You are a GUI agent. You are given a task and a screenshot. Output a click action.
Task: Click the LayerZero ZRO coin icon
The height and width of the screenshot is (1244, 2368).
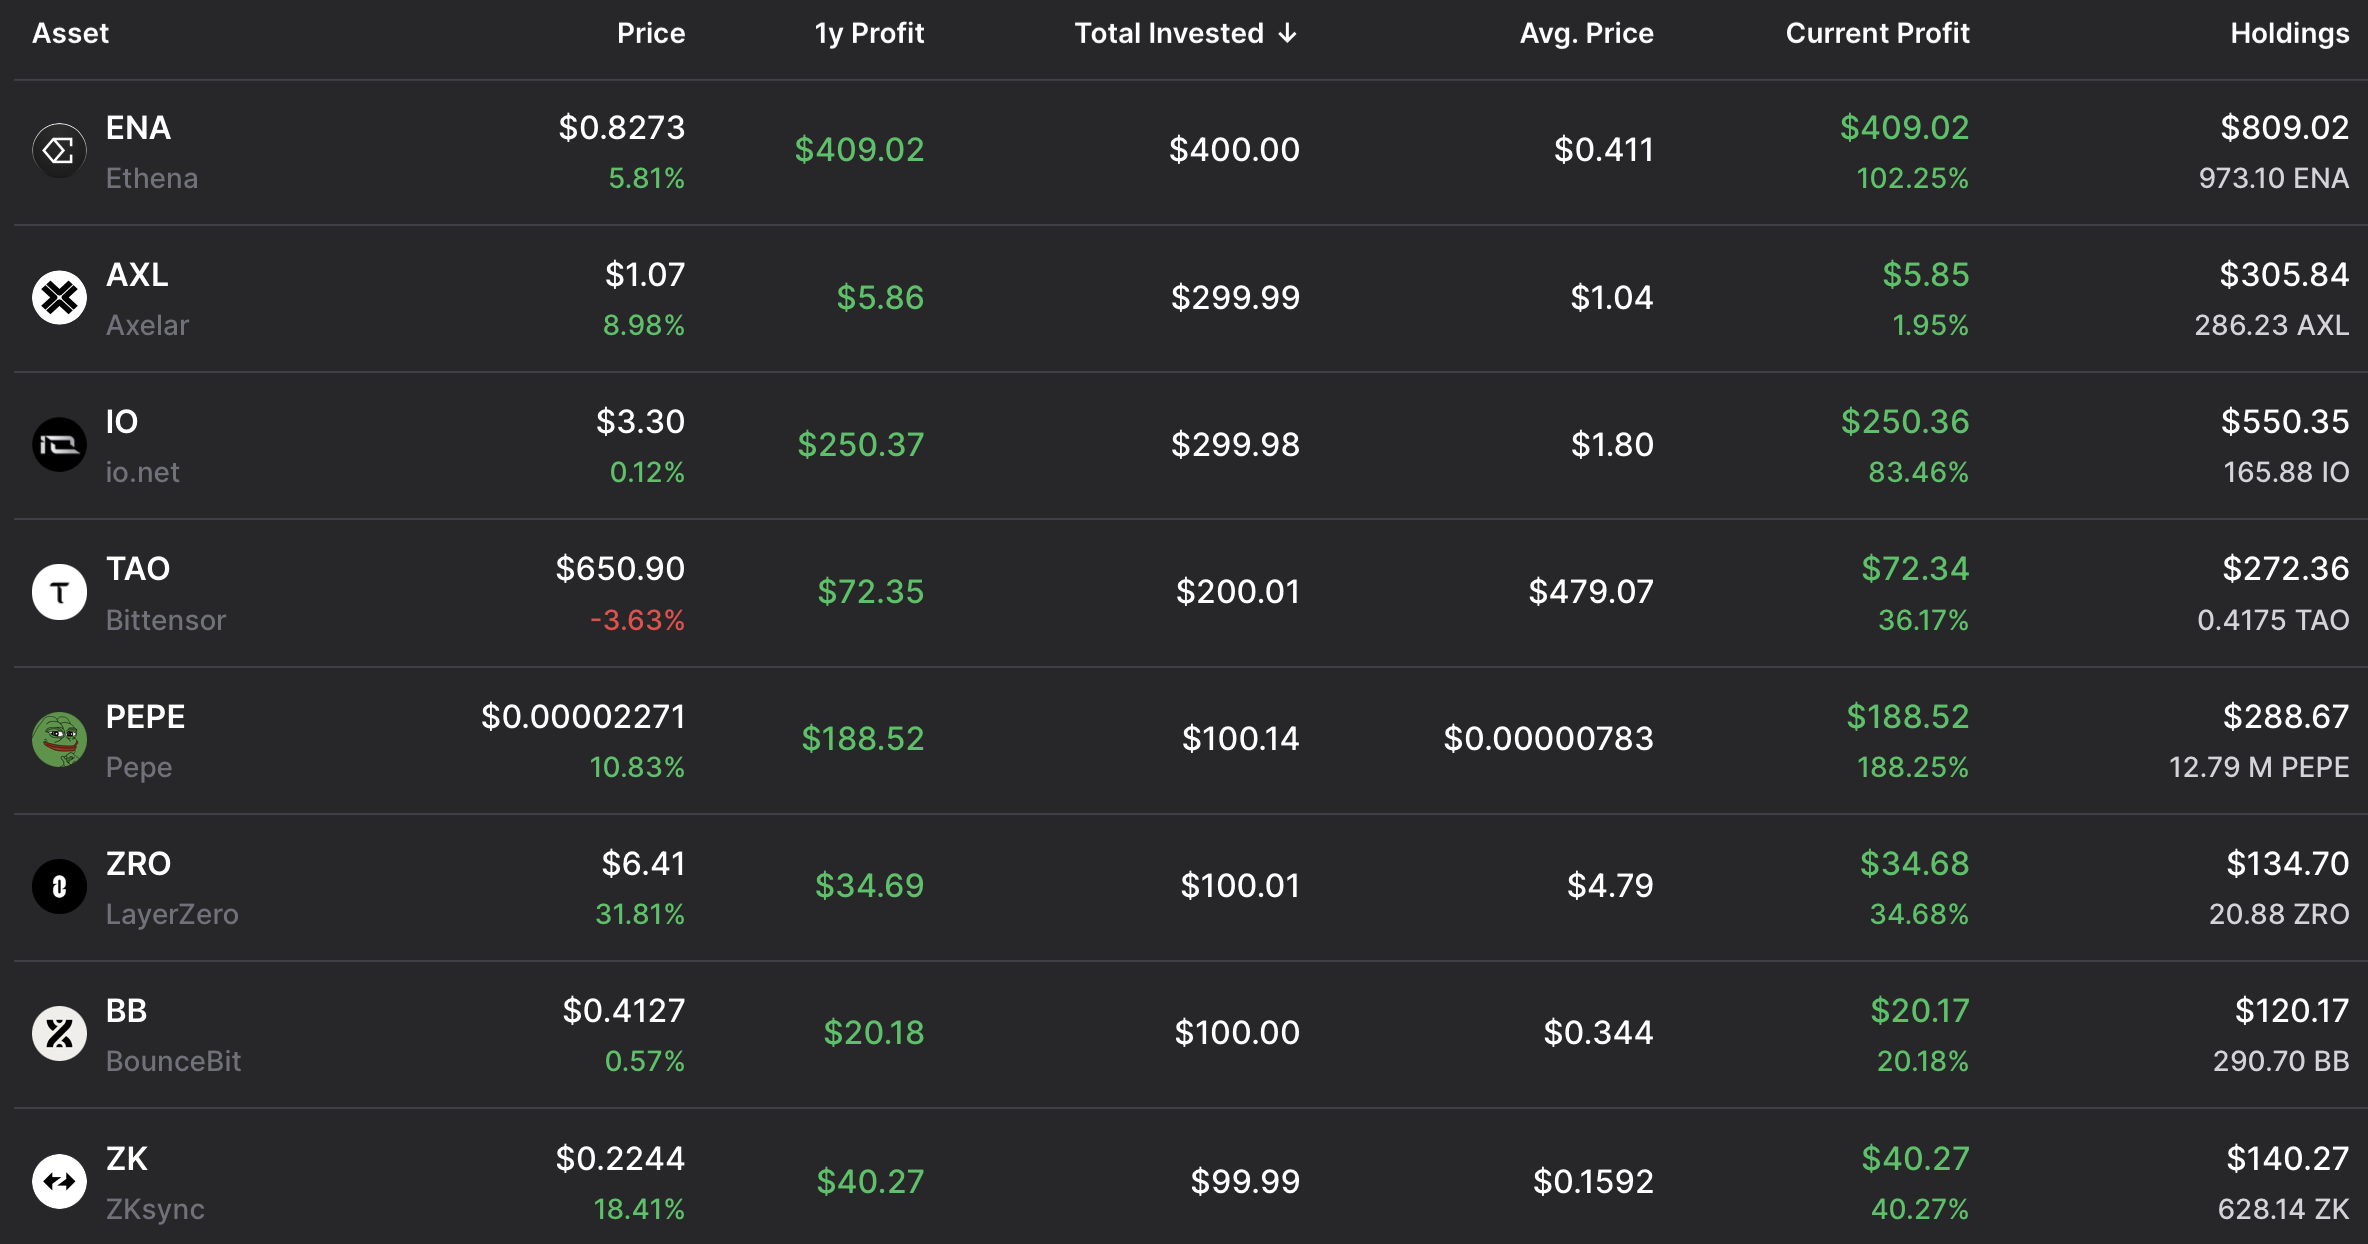[x=59, y=886]
